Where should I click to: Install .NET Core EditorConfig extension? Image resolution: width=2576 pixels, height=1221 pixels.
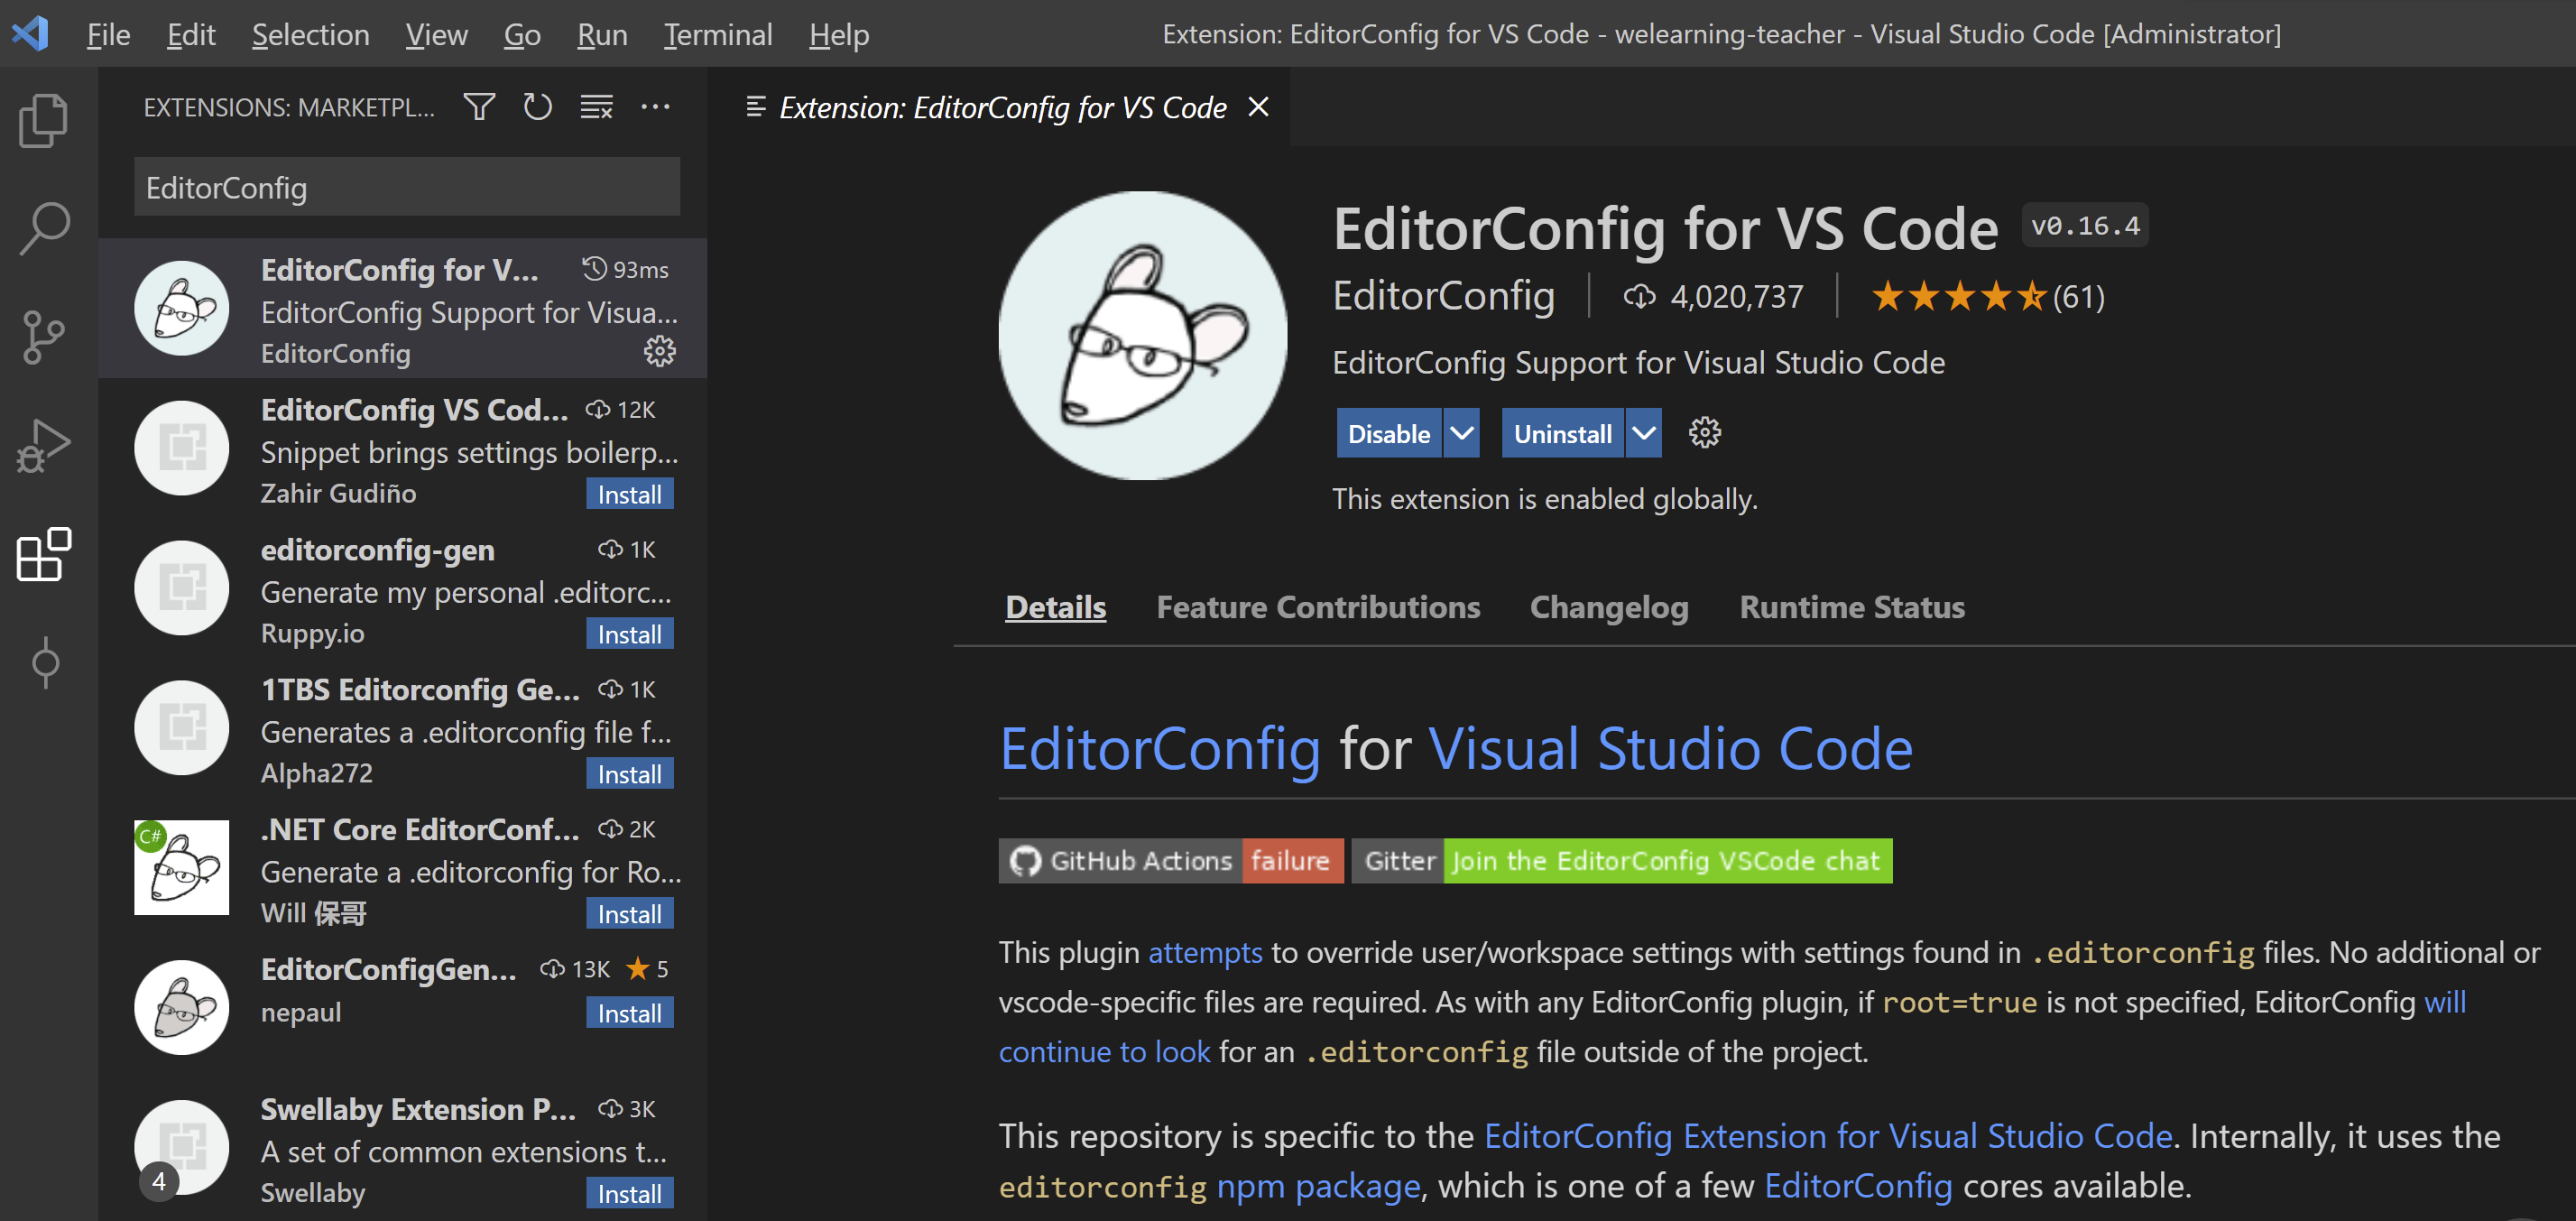click(629, 914)
